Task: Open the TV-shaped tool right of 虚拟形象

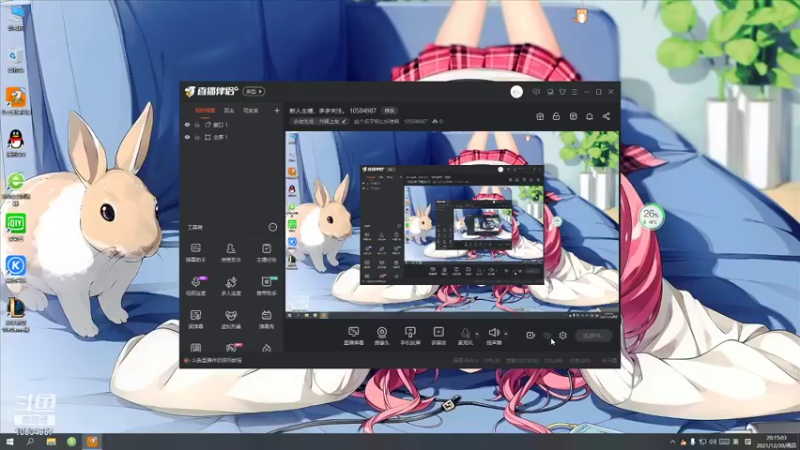Action: pos(266,319)
